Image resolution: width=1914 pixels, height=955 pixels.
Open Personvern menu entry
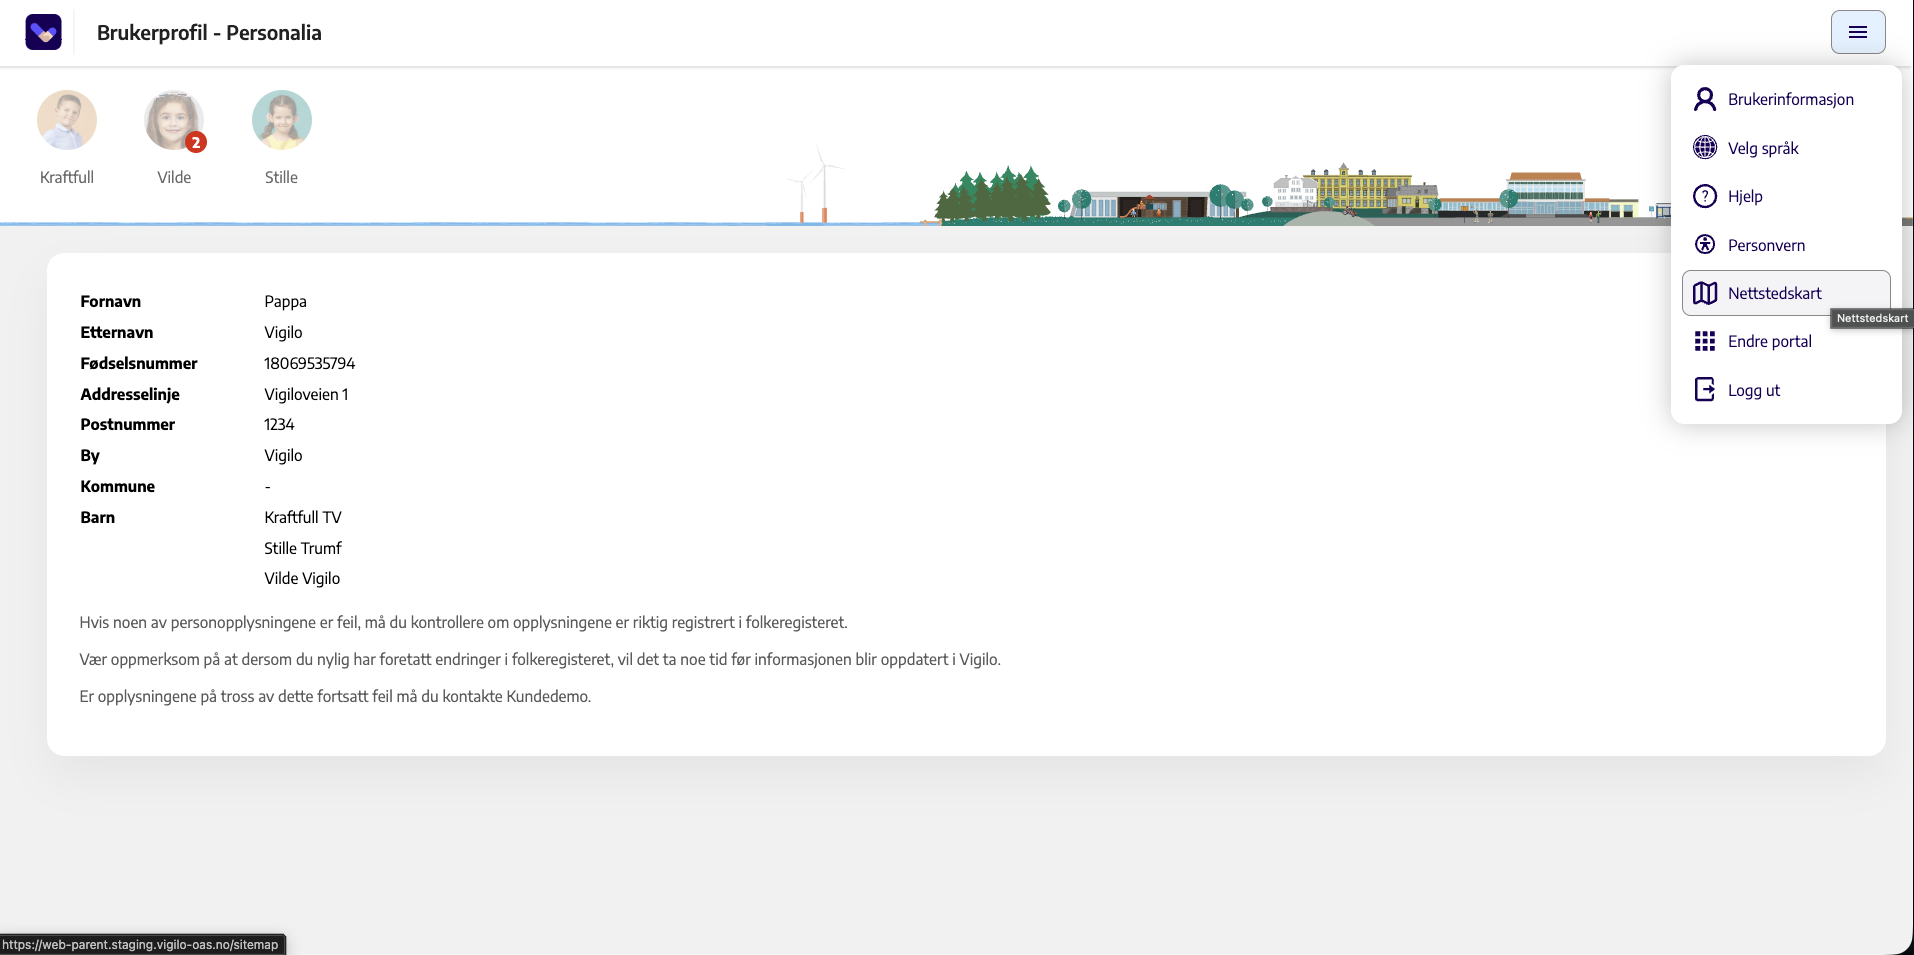pos(1786,245)
